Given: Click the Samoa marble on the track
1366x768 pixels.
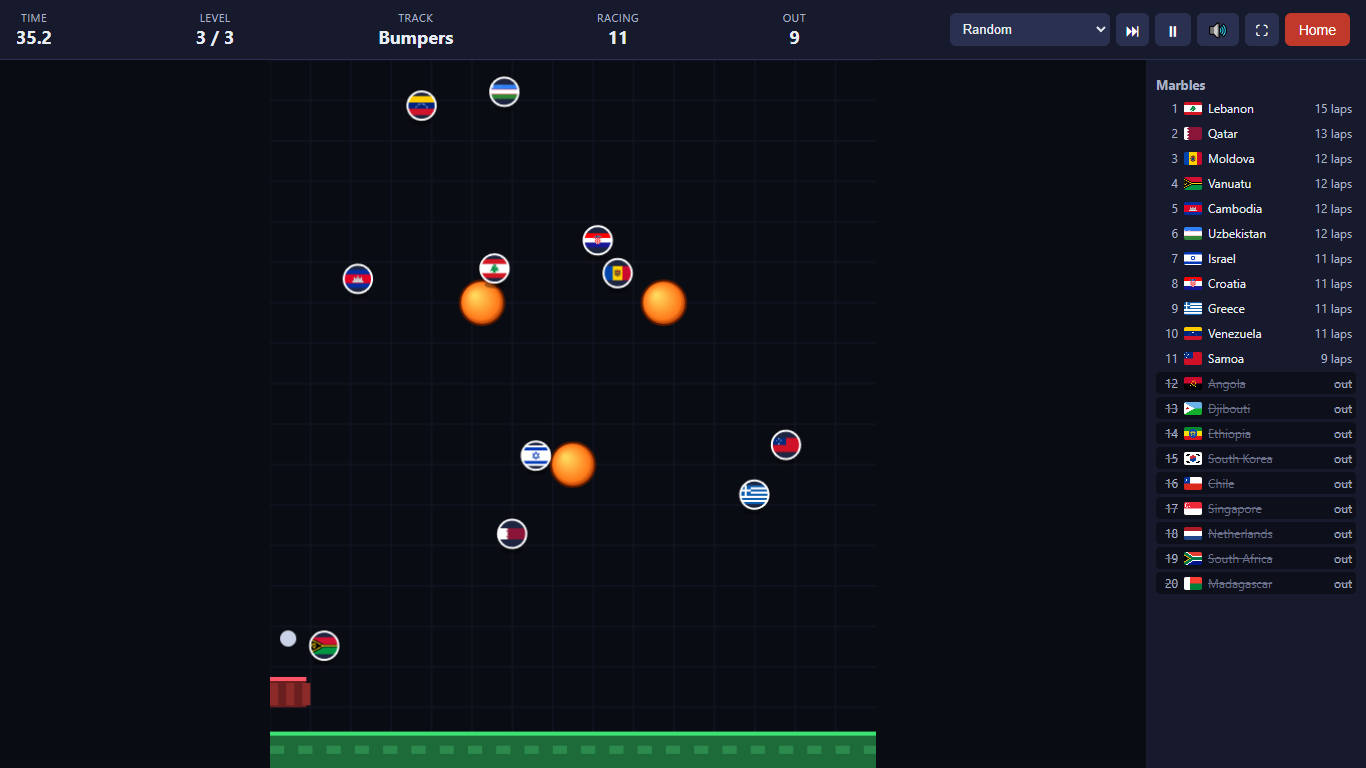Looking at the screenshot, I should coord(786,445).
